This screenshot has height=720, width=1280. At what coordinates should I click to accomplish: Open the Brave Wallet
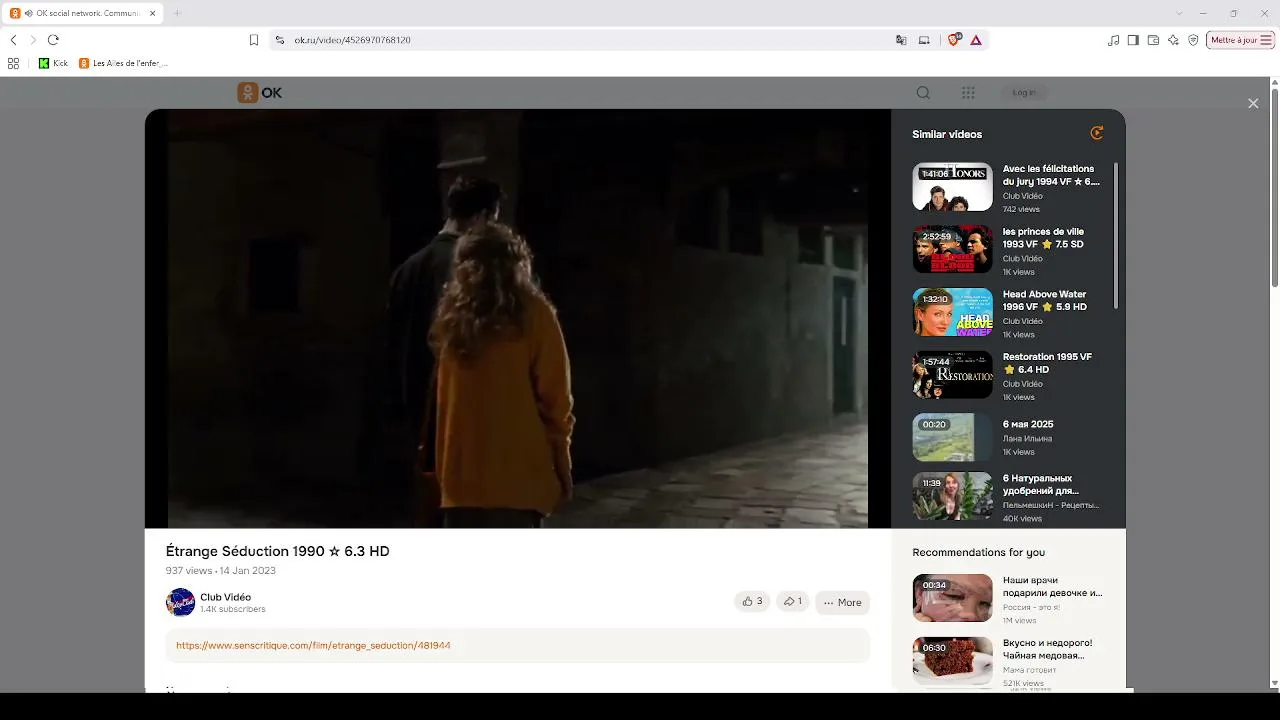tap(1153, 40)
